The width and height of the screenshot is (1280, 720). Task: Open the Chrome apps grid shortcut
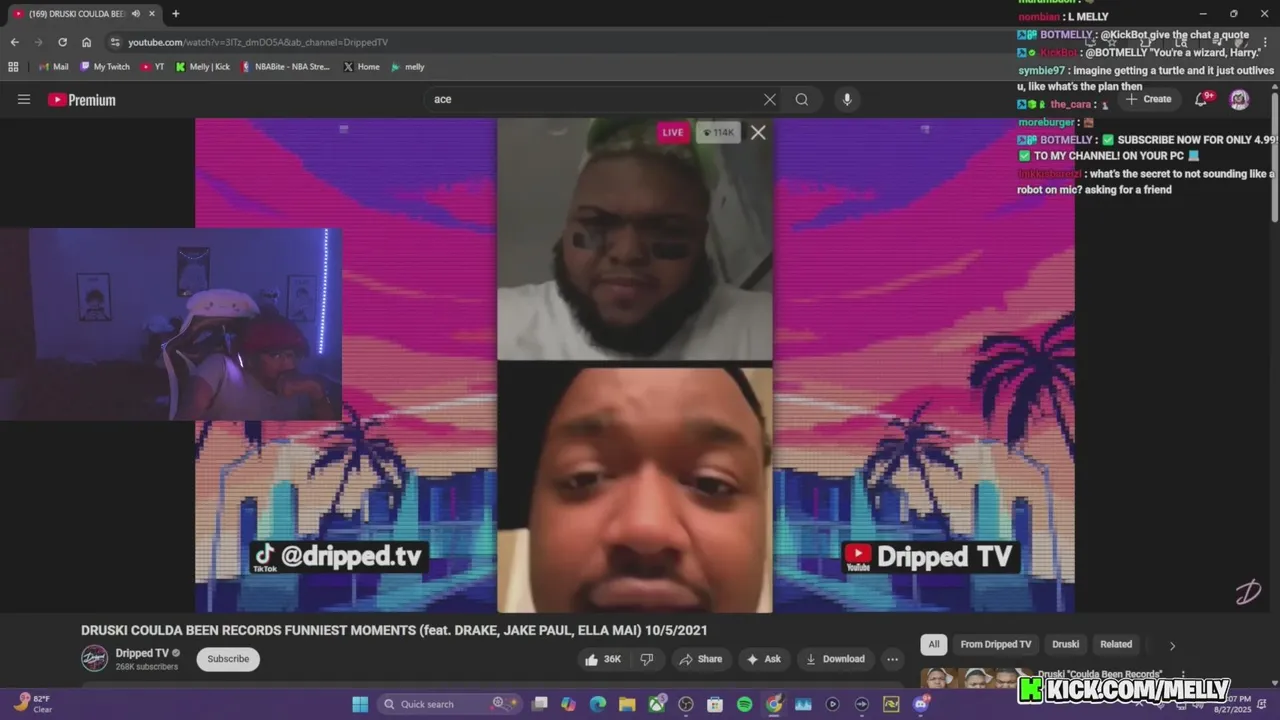coord(13,67)
